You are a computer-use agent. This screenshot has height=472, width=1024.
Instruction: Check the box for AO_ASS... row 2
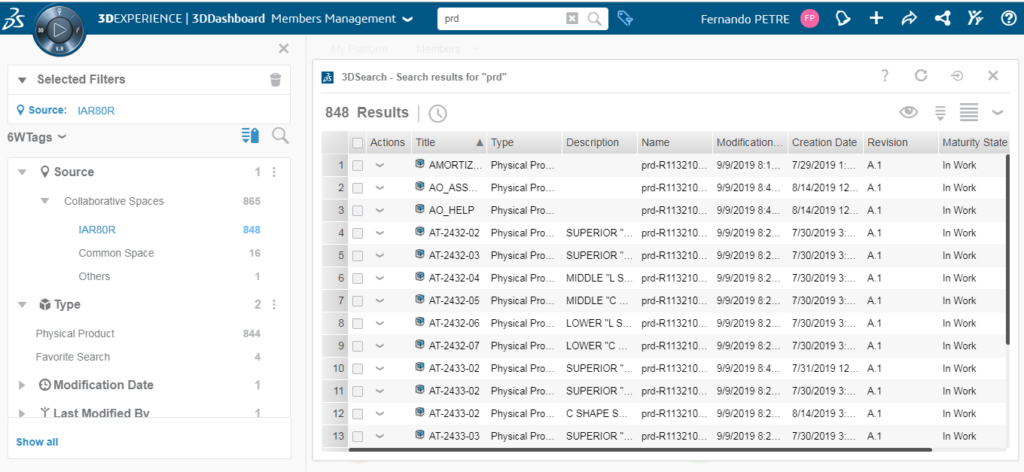[x=357, y=188]
